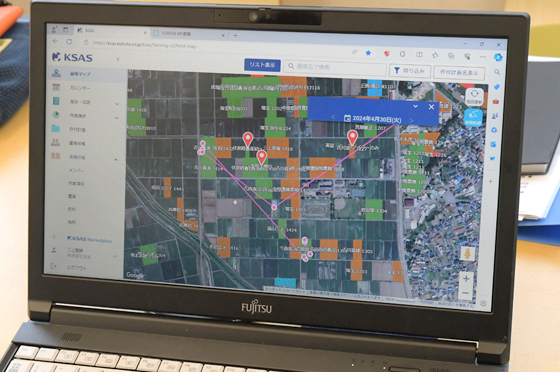The height and width of the screenshot is (372, 560).
Task: Open the browser split screen icon
Action: pos(419,54)
